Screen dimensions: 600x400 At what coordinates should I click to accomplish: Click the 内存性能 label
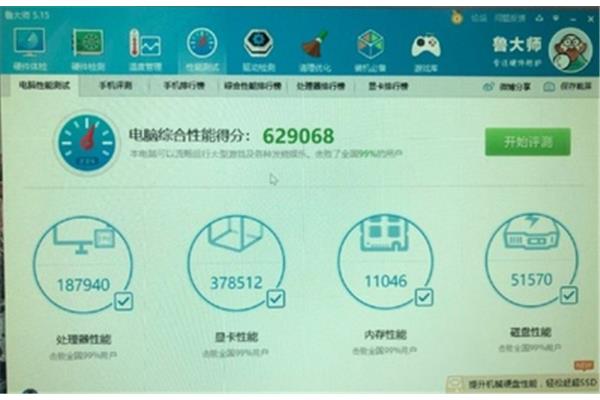[385, 335]
